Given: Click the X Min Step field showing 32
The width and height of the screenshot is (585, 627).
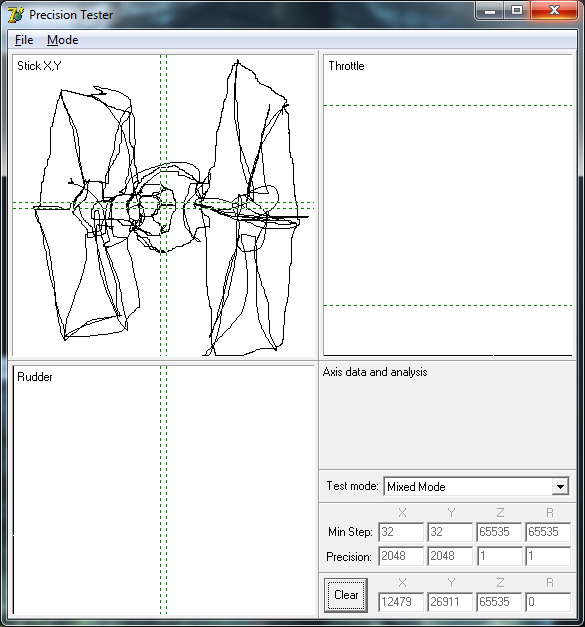Looking at the screenshot, I should (x=401, y=532).
